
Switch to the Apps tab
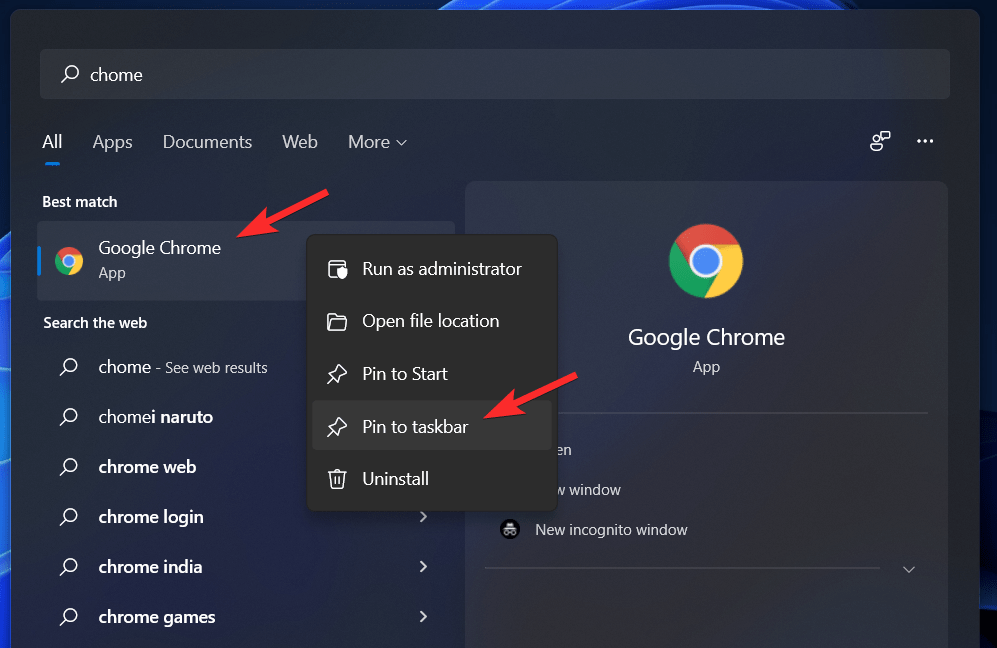tap(113, 142)
